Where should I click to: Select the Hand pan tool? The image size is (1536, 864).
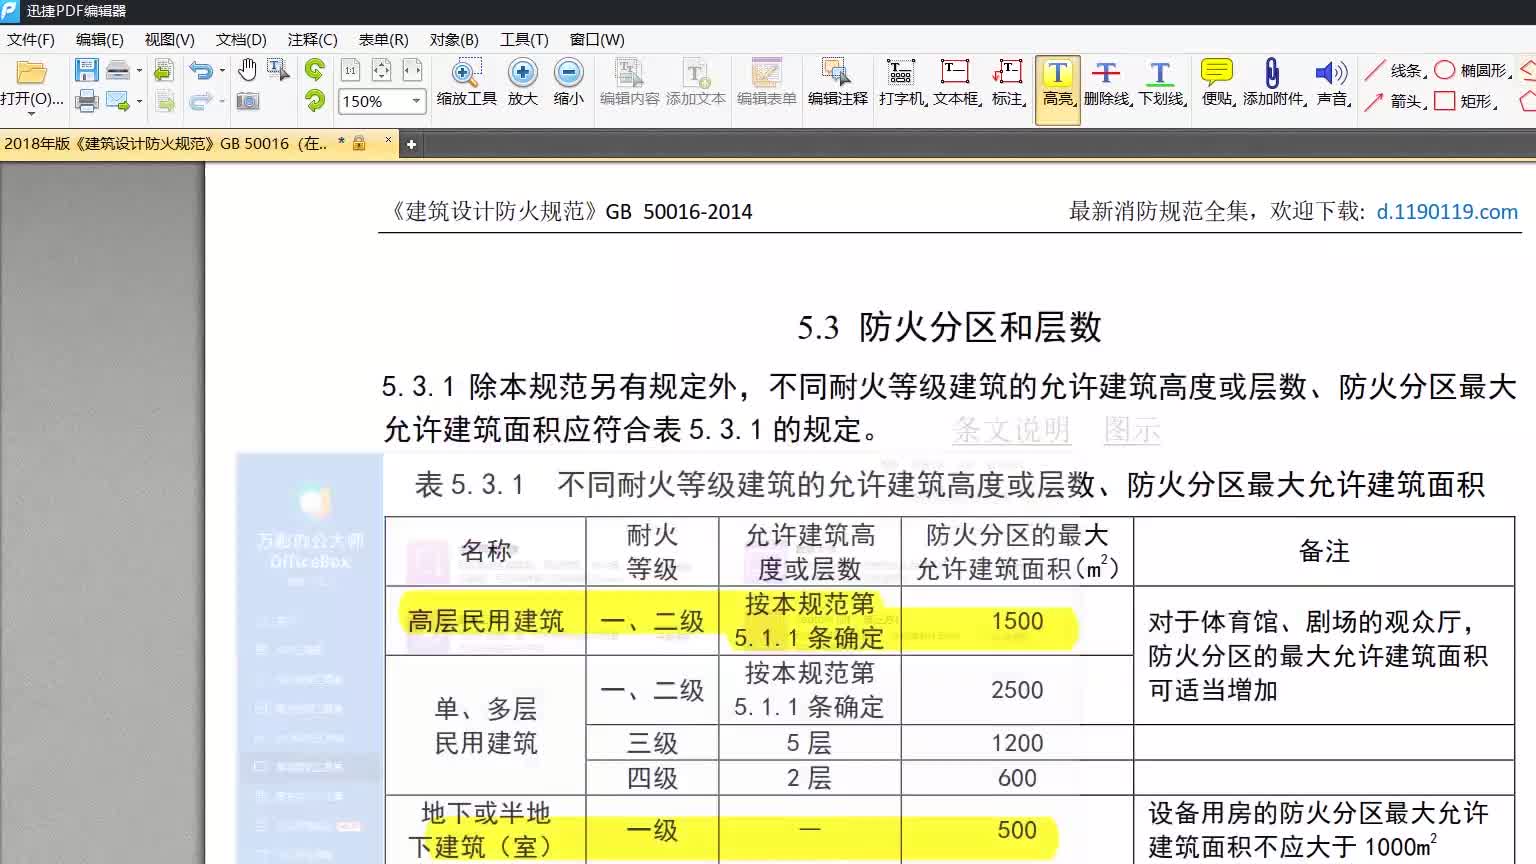point(247,70)
